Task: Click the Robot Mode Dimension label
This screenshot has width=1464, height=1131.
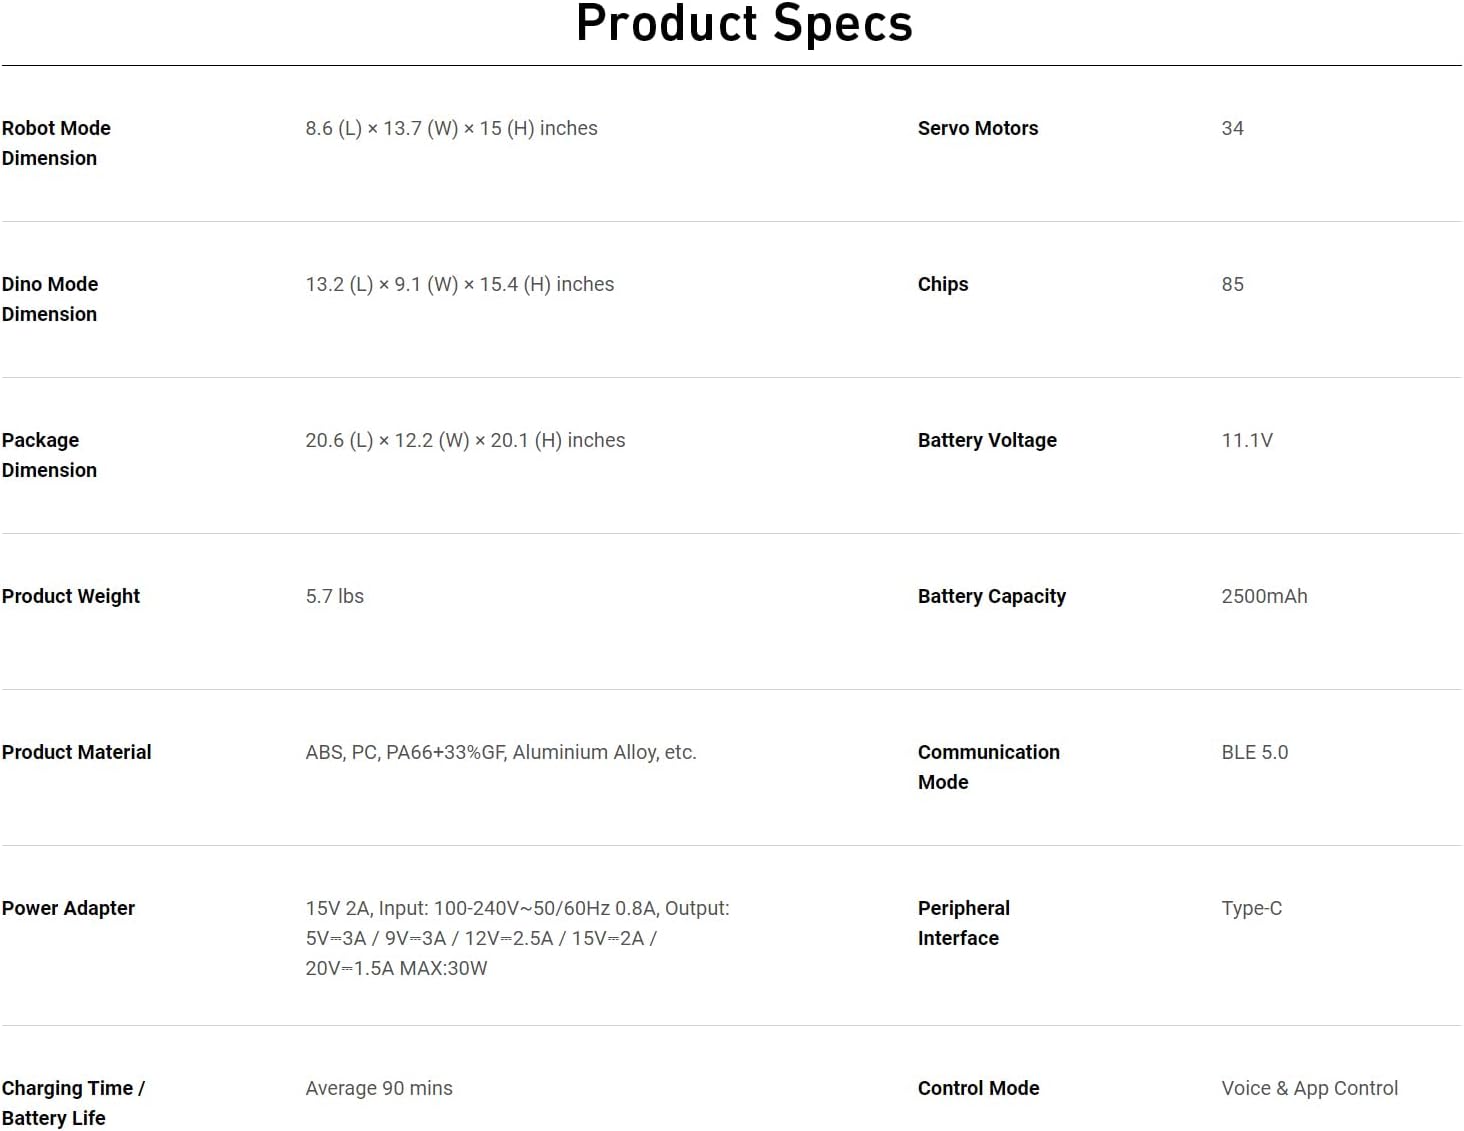Action: [56, 143]
